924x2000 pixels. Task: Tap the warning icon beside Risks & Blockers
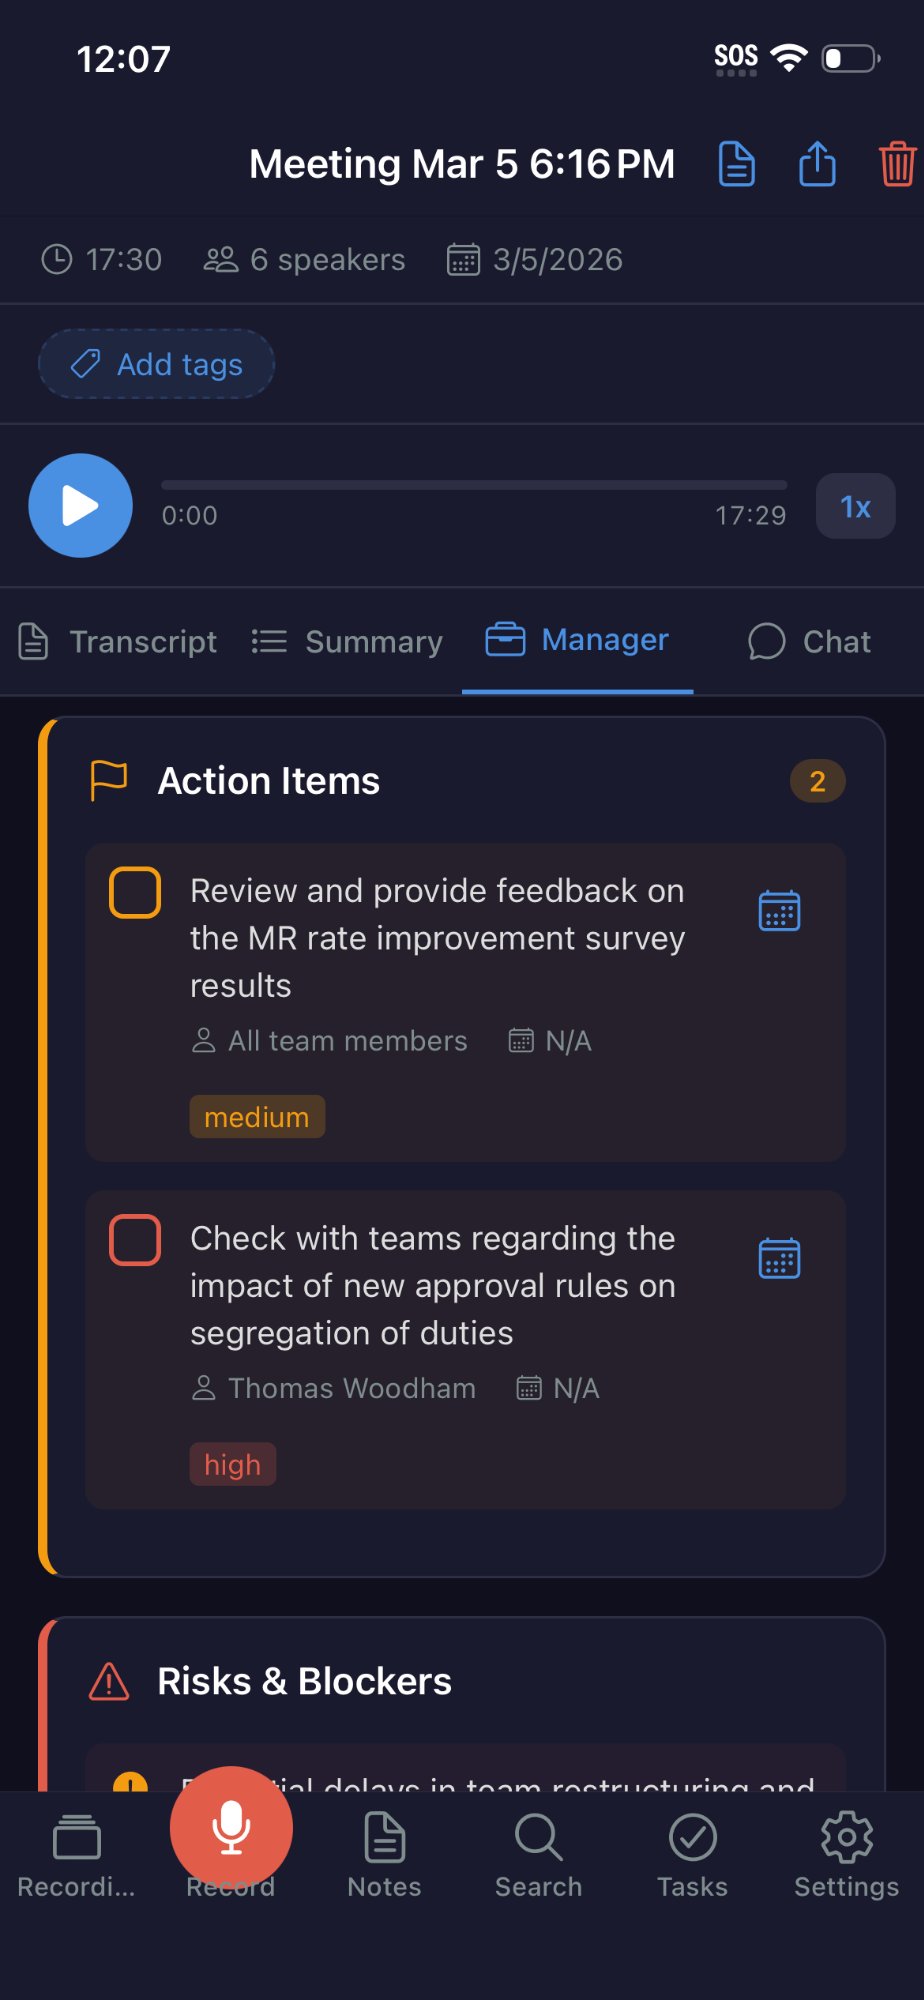(x=110, y=1680)
